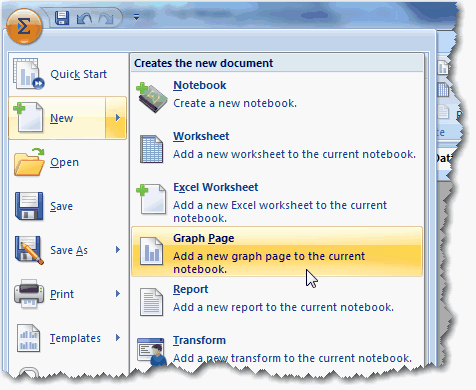476x390 pixels.
Task: Expand the Templates submenu arrow
Action: [118, 338]
